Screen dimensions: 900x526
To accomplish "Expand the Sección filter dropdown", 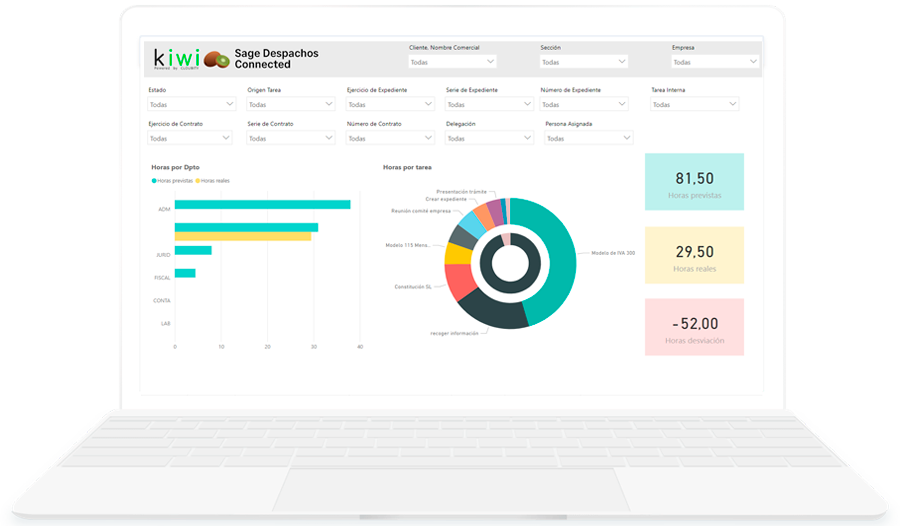I will 583,62.
